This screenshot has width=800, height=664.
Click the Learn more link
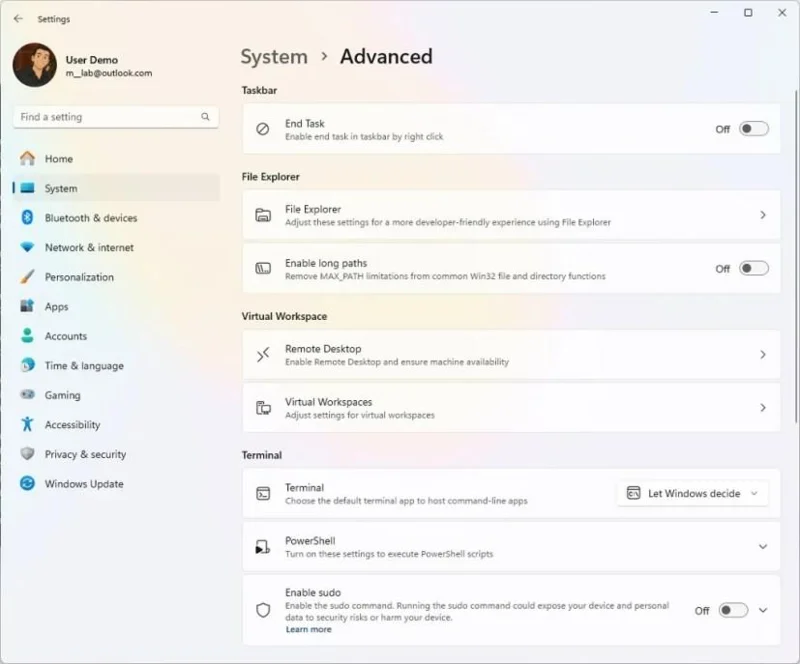coord(308,630)
